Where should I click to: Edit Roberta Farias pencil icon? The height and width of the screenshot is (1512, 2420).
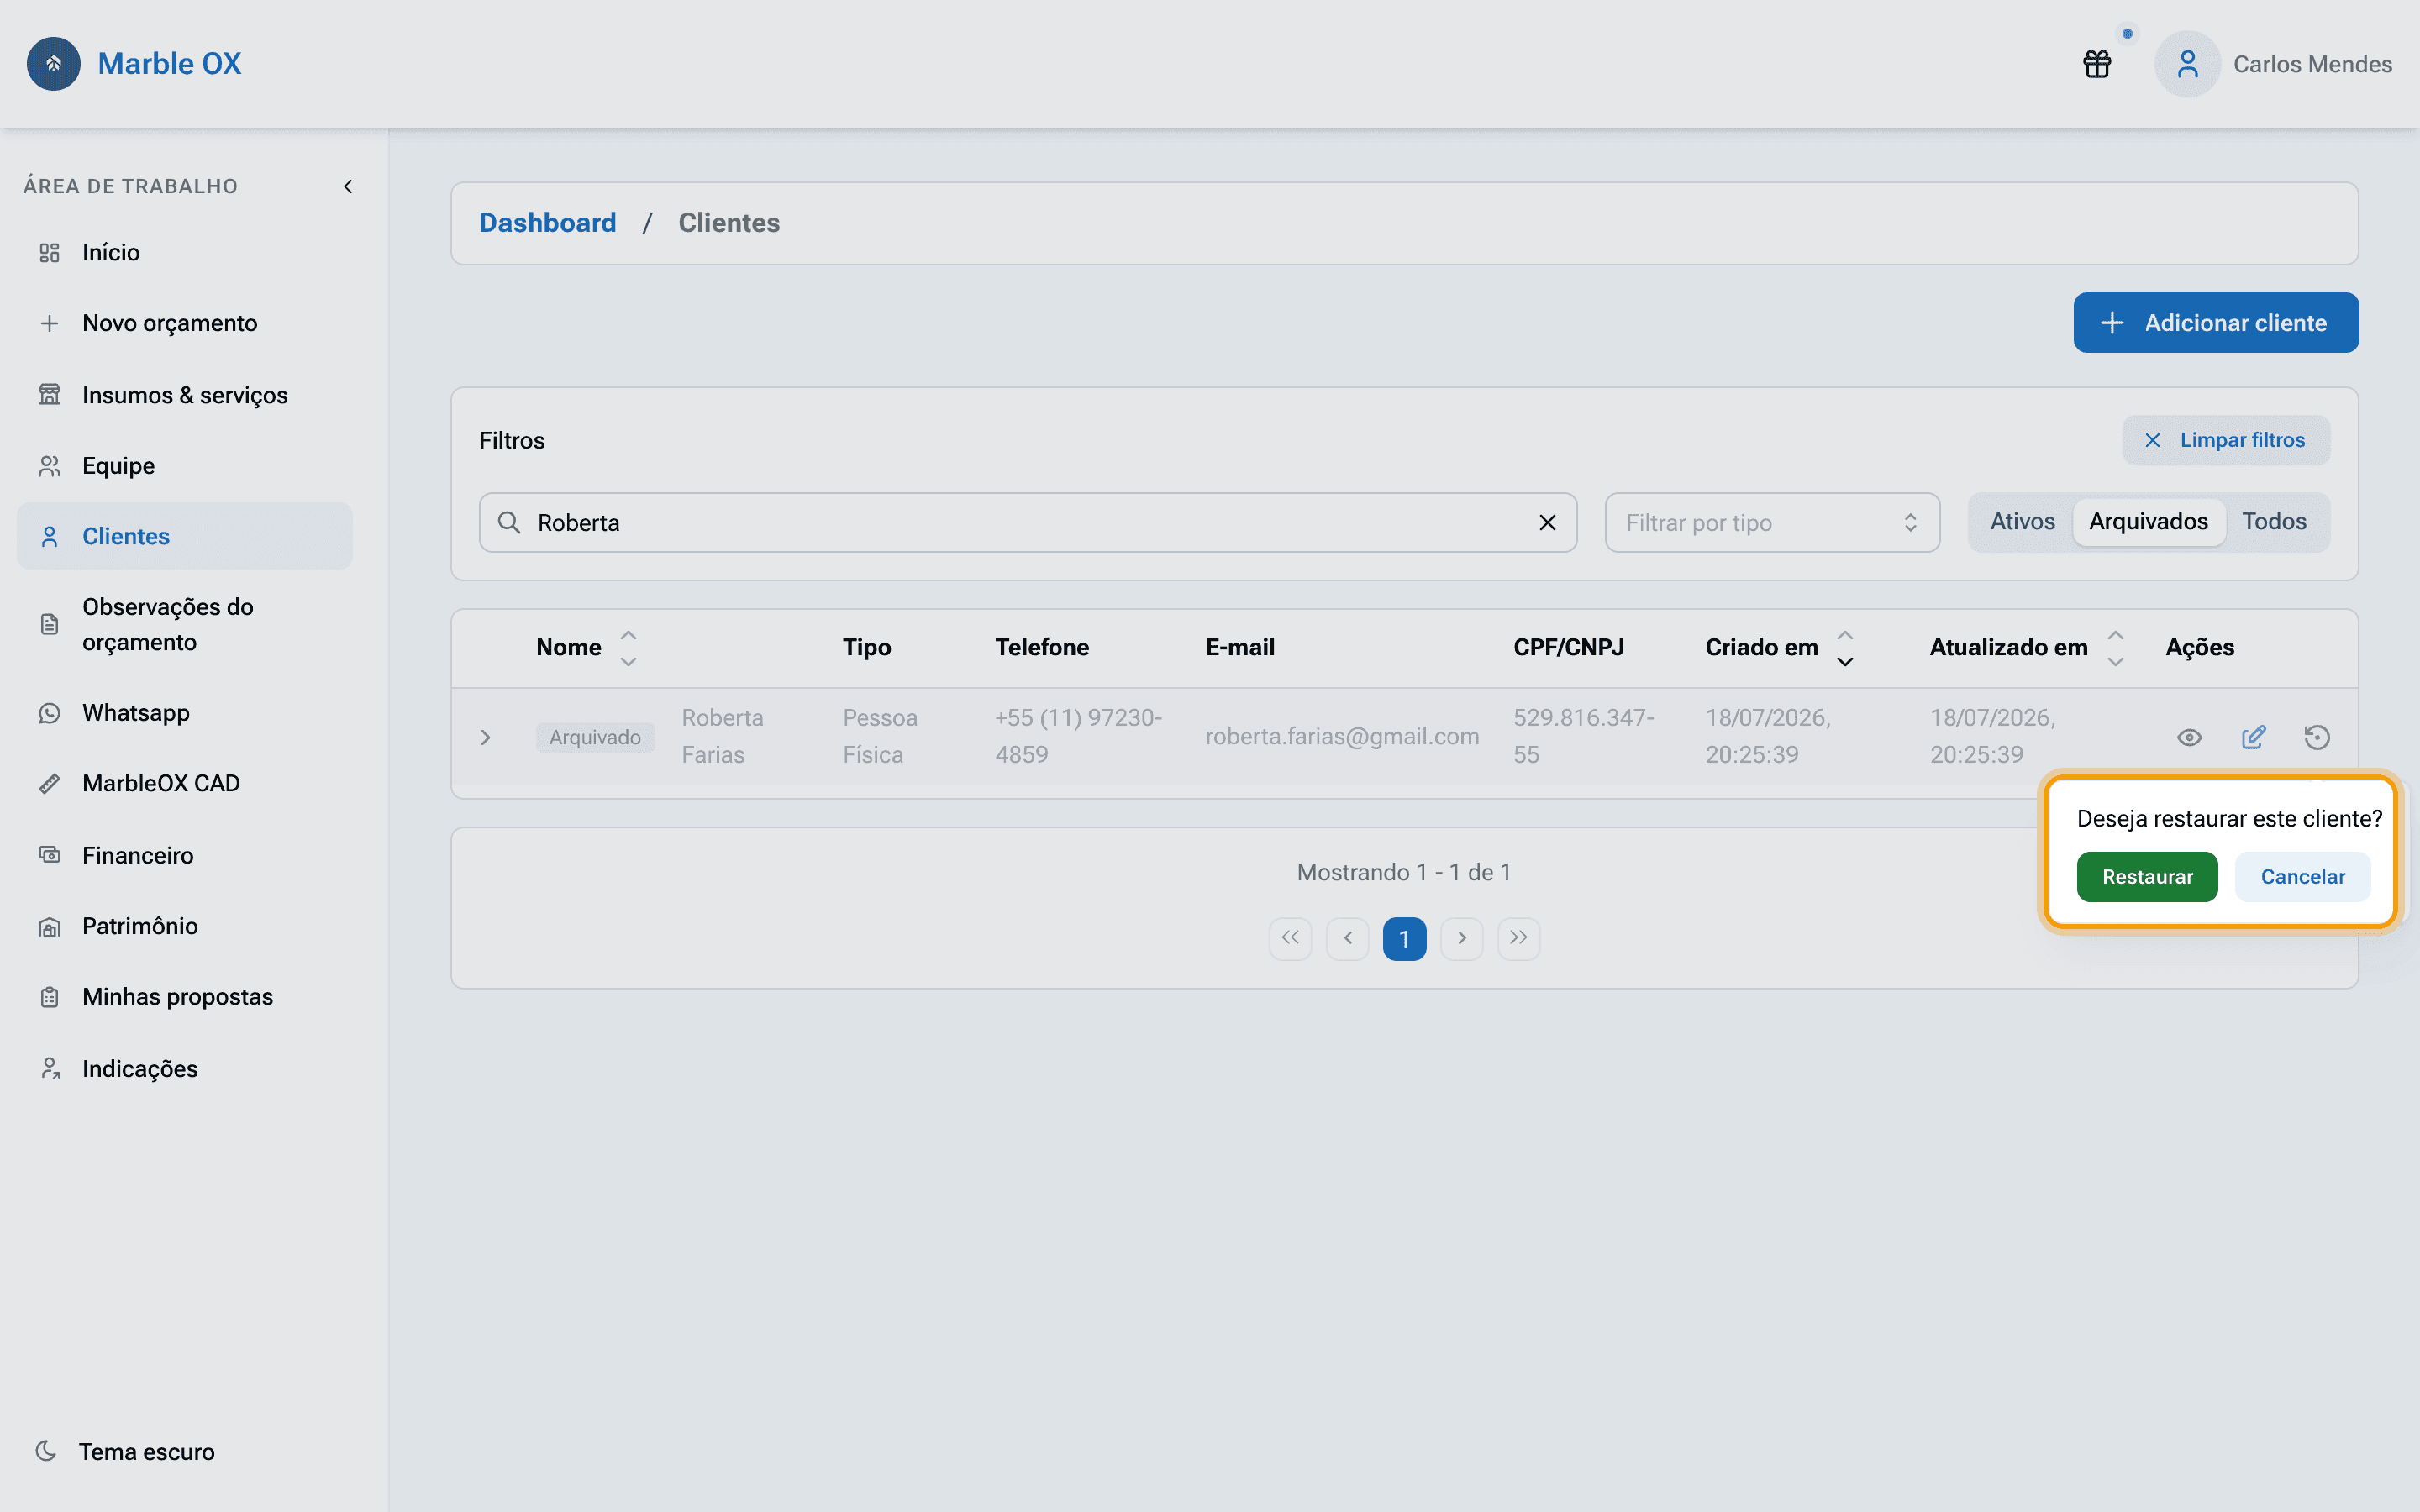[x=2253, y=737]
